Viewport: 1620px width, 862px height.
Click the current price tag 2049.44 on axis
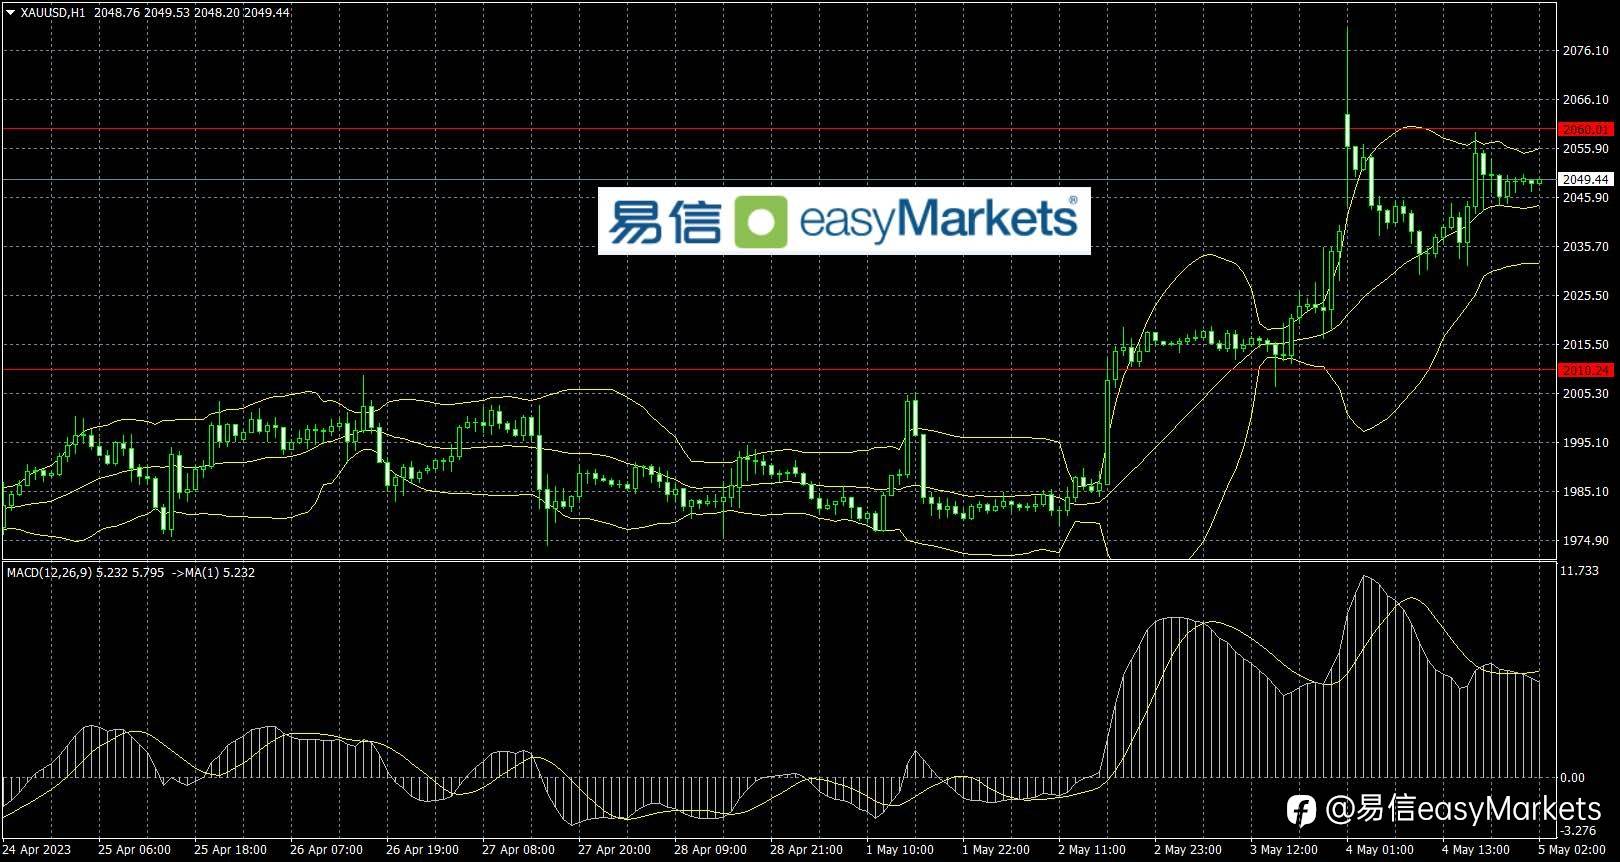1586,180
